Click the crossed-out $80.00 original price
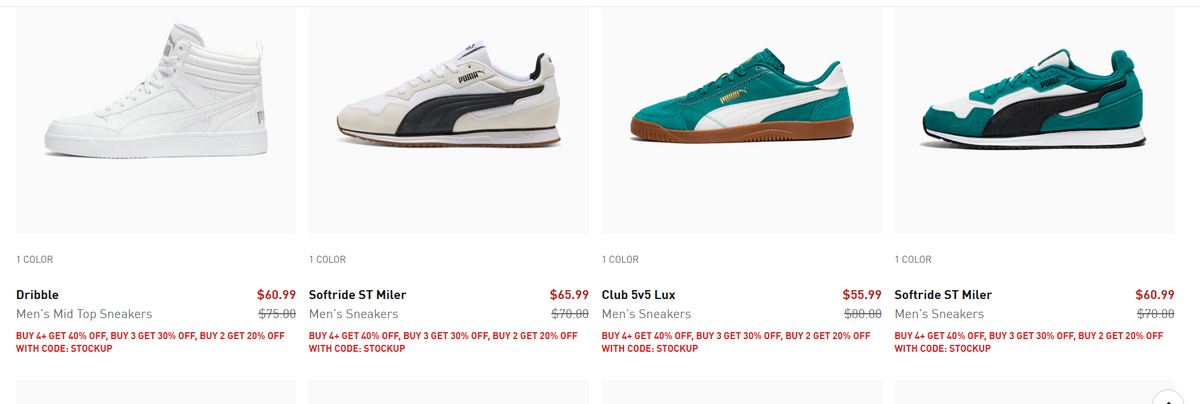The image size is (1200, 404). pos(863,314)
